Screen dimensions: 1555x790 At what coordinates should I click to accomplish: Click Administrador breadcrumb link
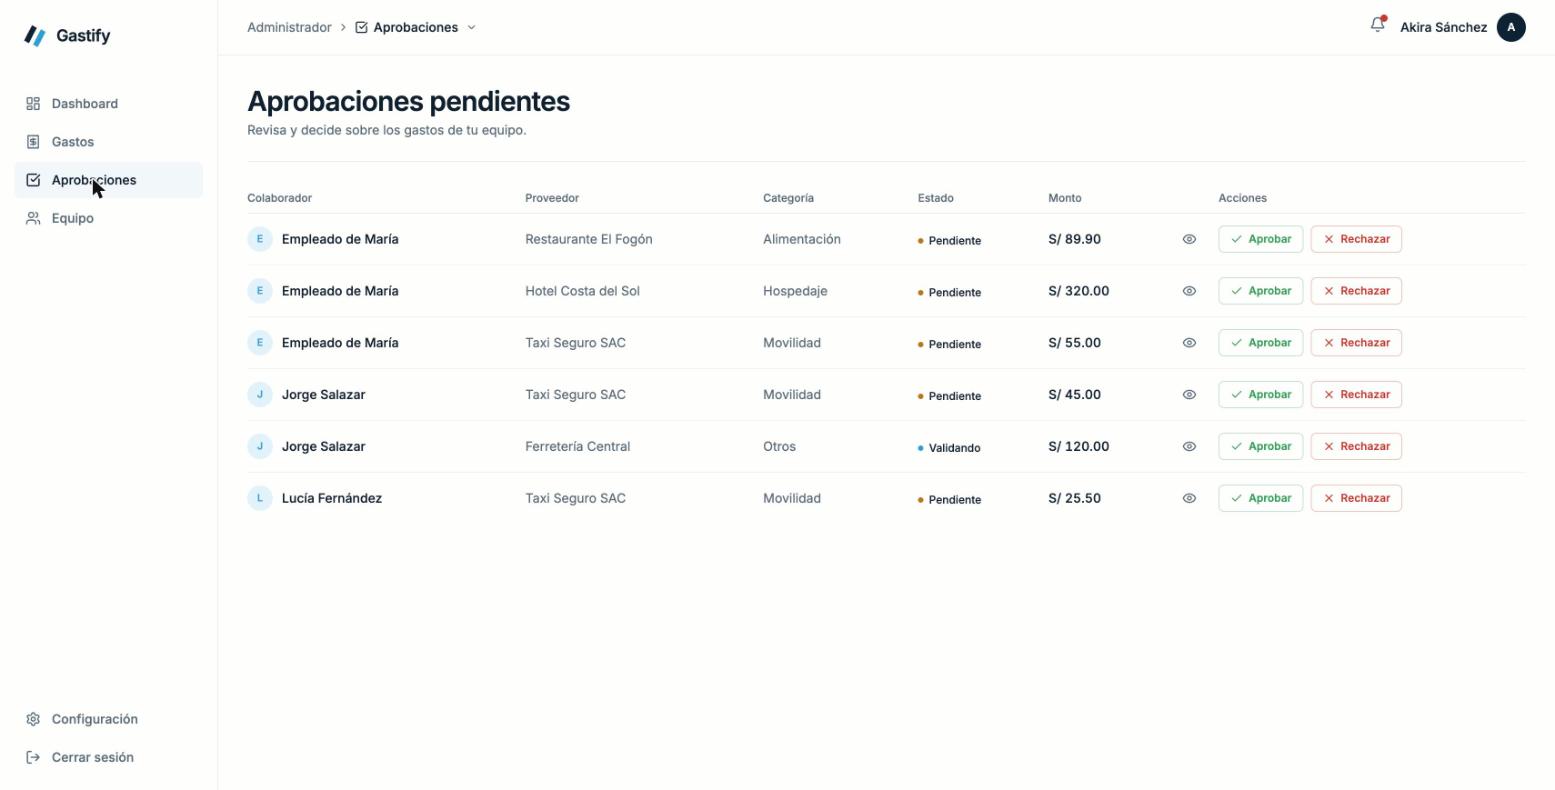(289, 27)
